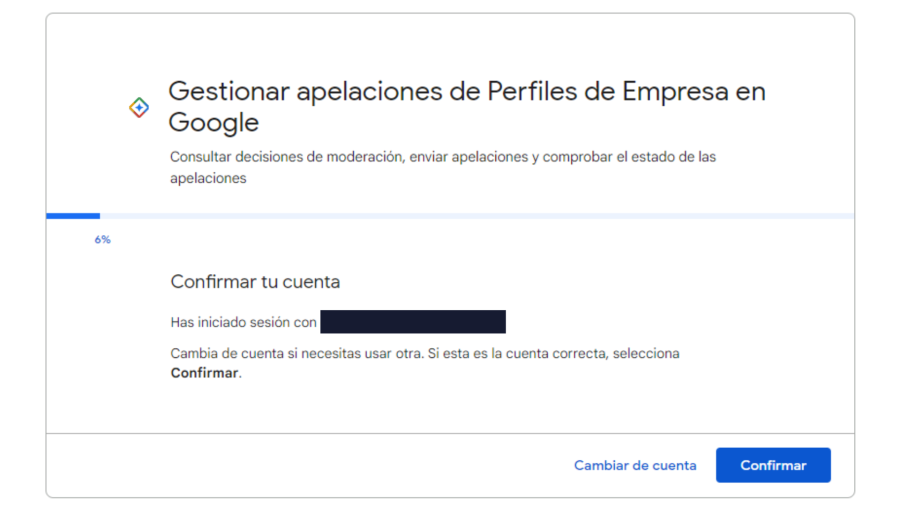Click the filled blue progress bar segment
Viewport: 900px width, 506px height.
click(x=73, y=215)
